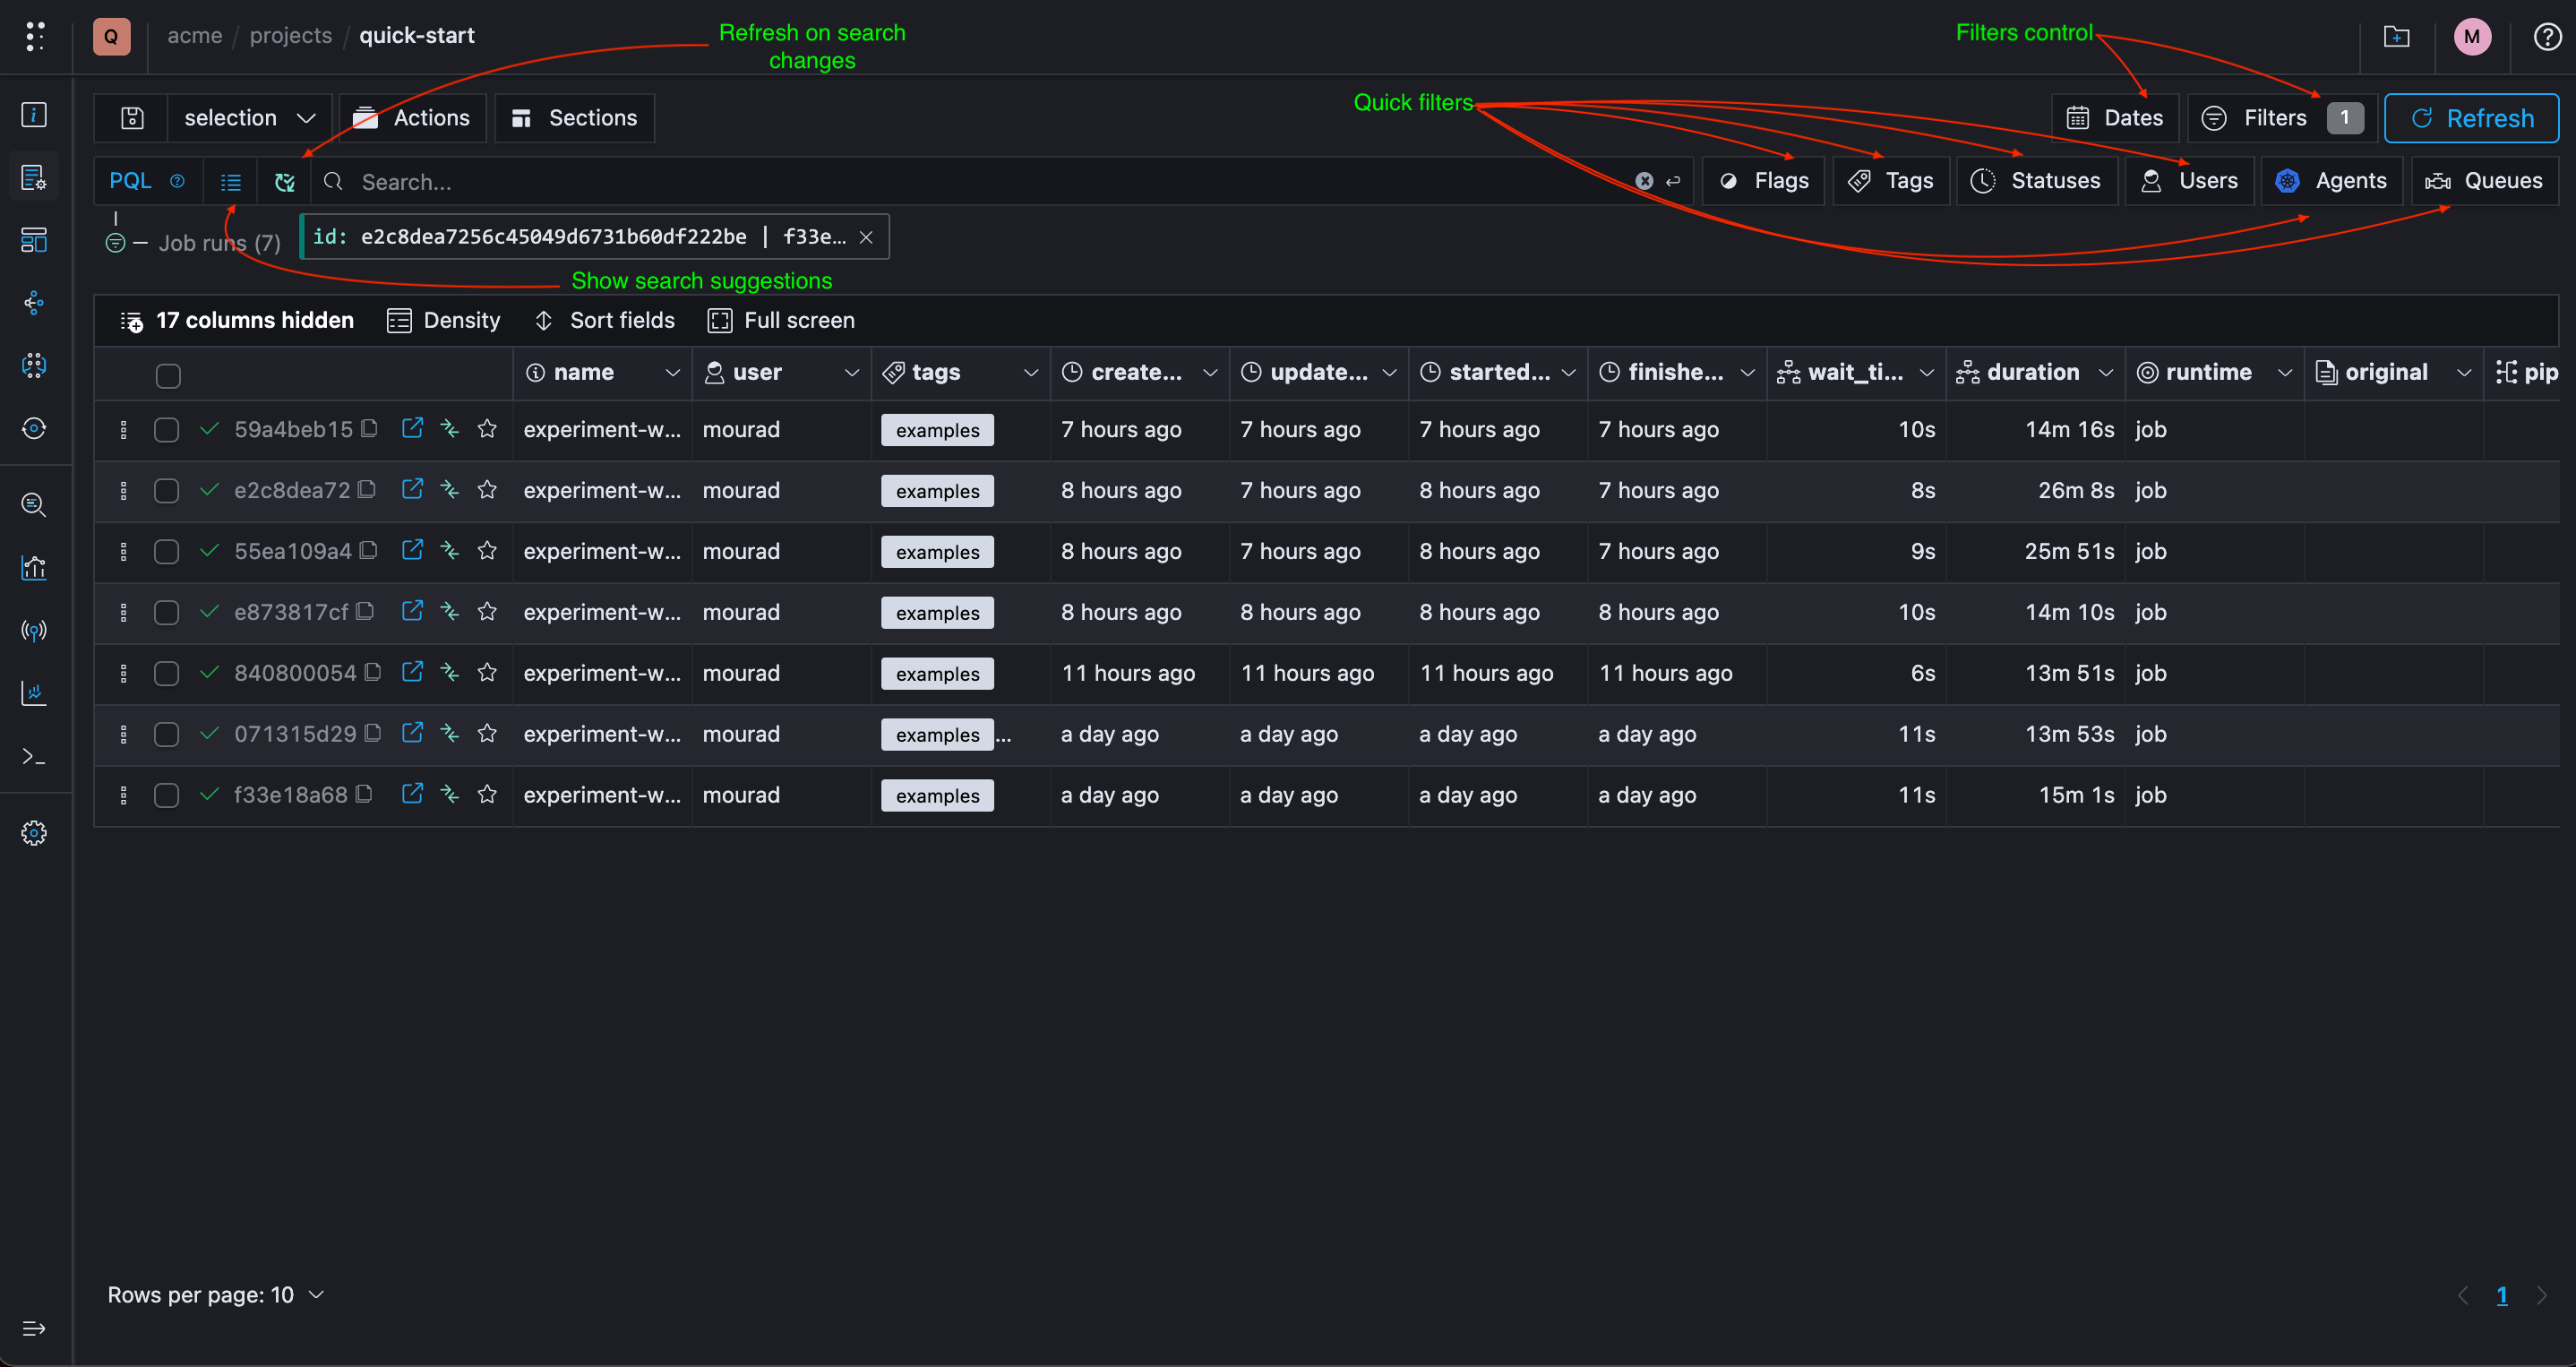Open the help question mark icon
Screen dimensions: 2576x1367
(2547, 37)
